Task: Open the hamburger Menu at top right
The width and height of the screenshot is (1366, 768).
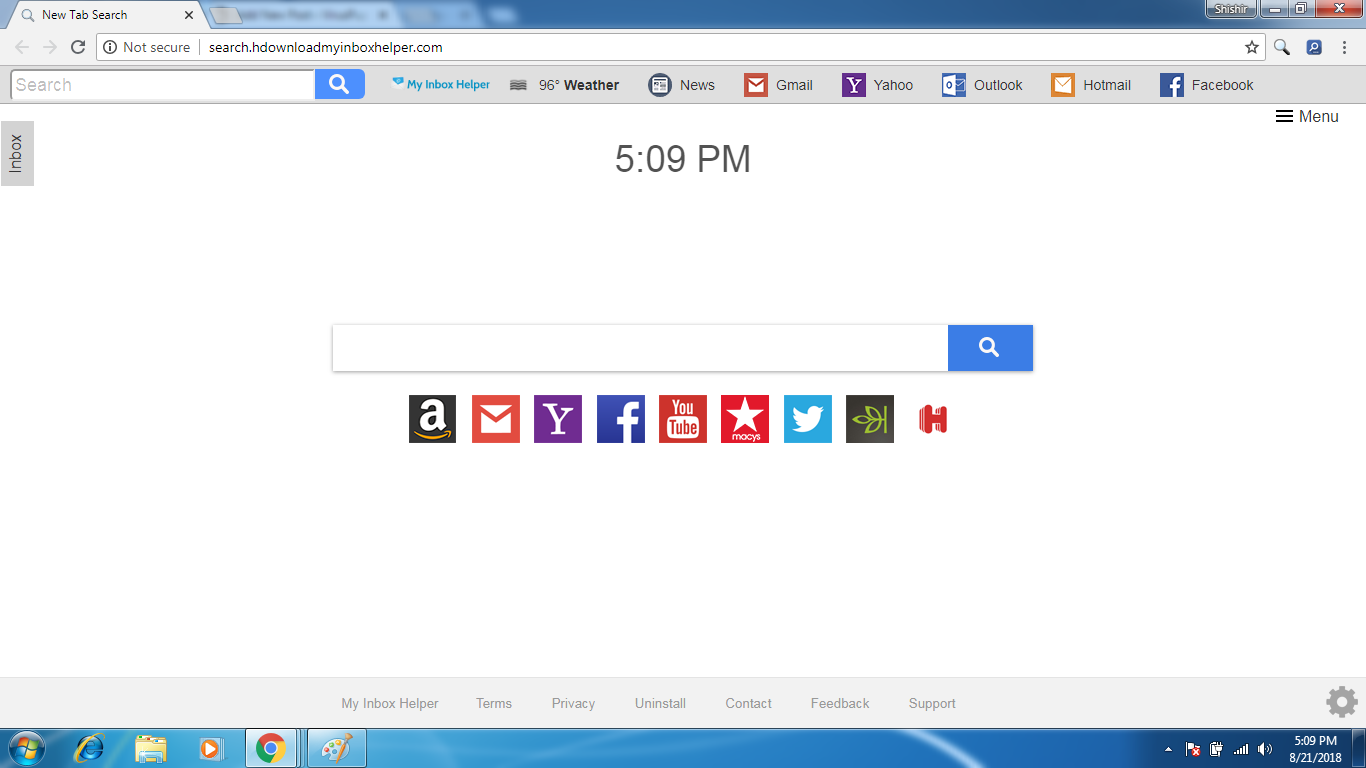Action: [1307, 116]
